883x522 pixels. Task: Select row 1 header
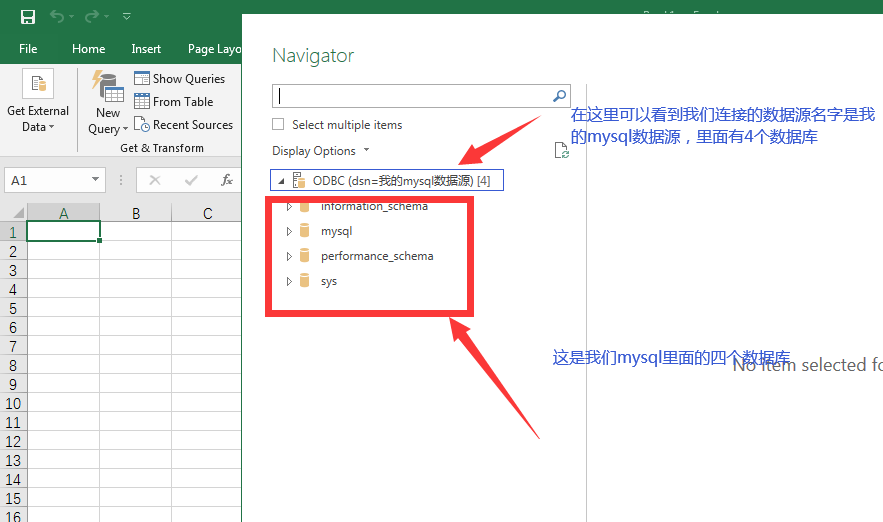pos(13,232)
